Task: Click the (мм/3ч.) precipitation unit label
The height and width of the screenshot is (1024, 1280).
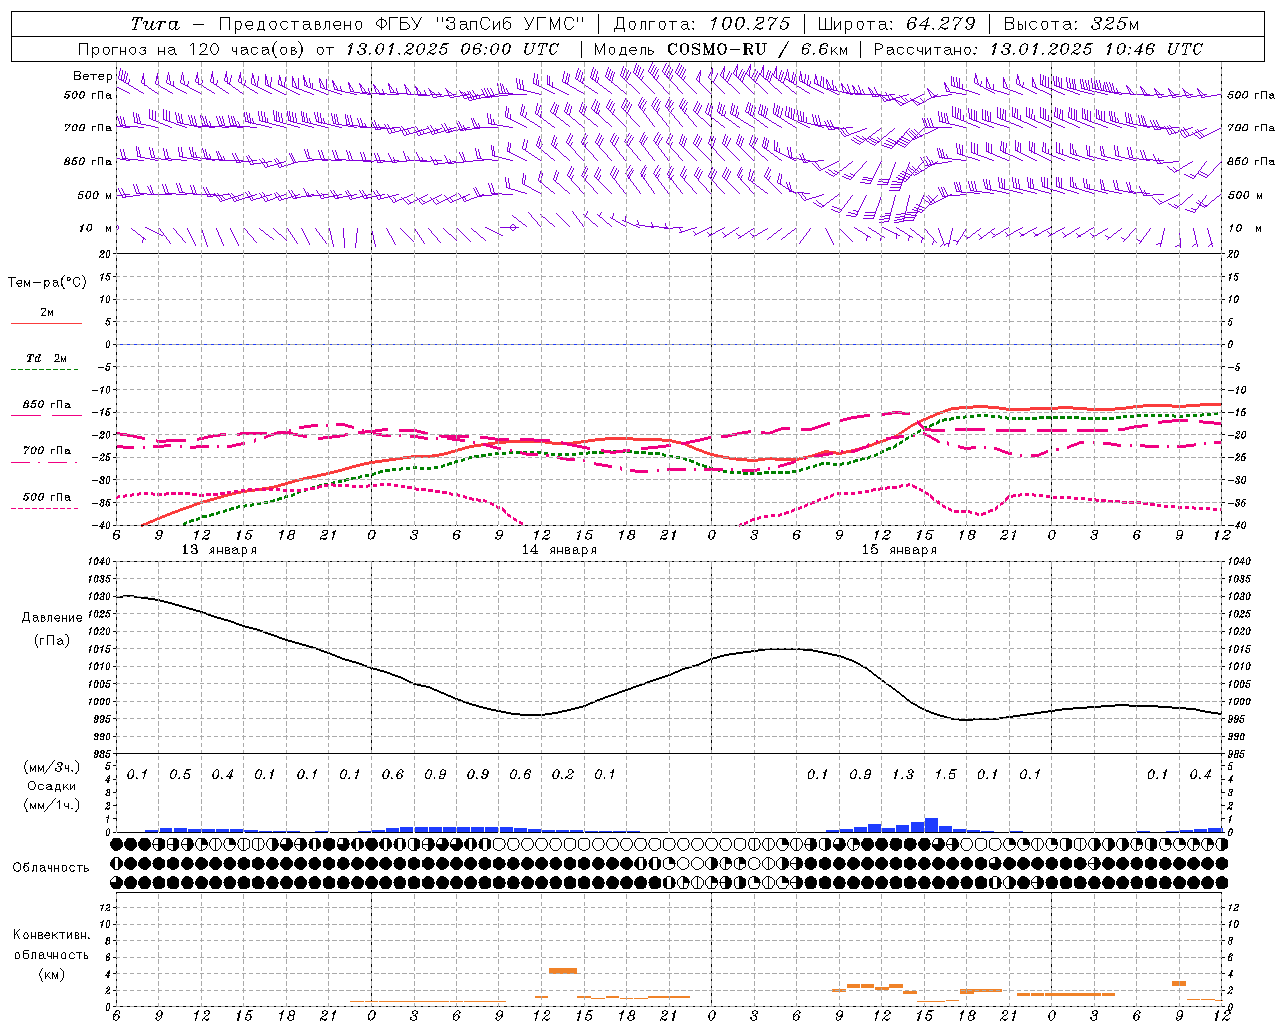Action: (51, 768)
